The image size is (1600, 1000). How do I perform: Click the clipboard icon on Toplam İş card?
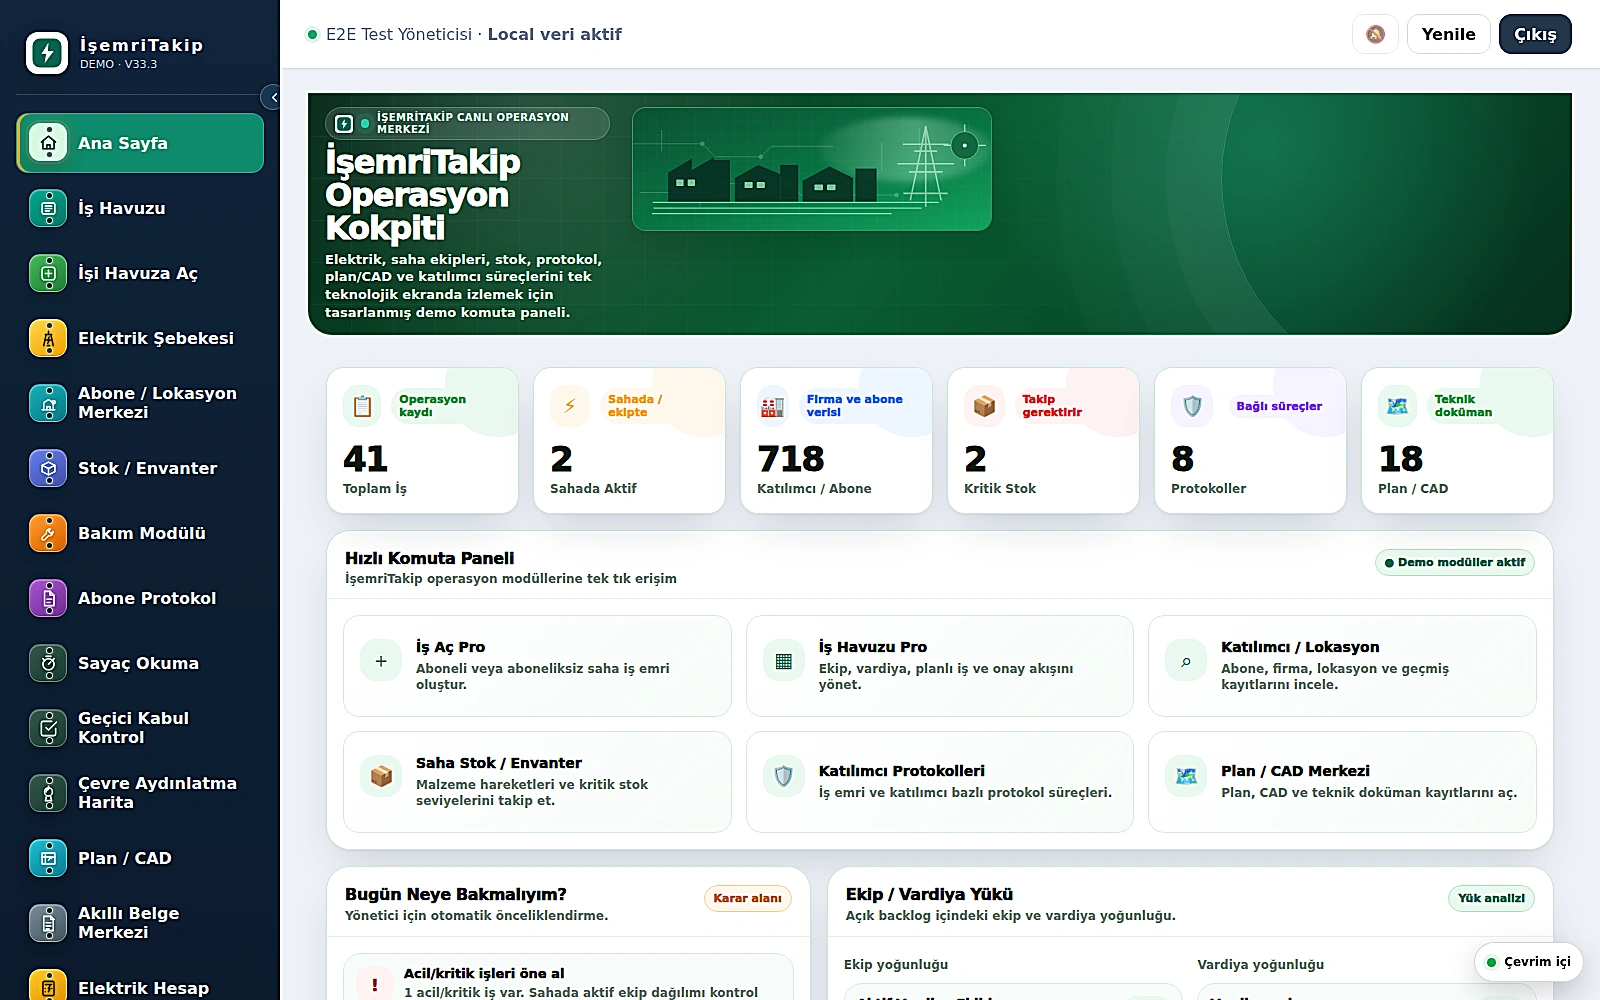coord(362,406)
